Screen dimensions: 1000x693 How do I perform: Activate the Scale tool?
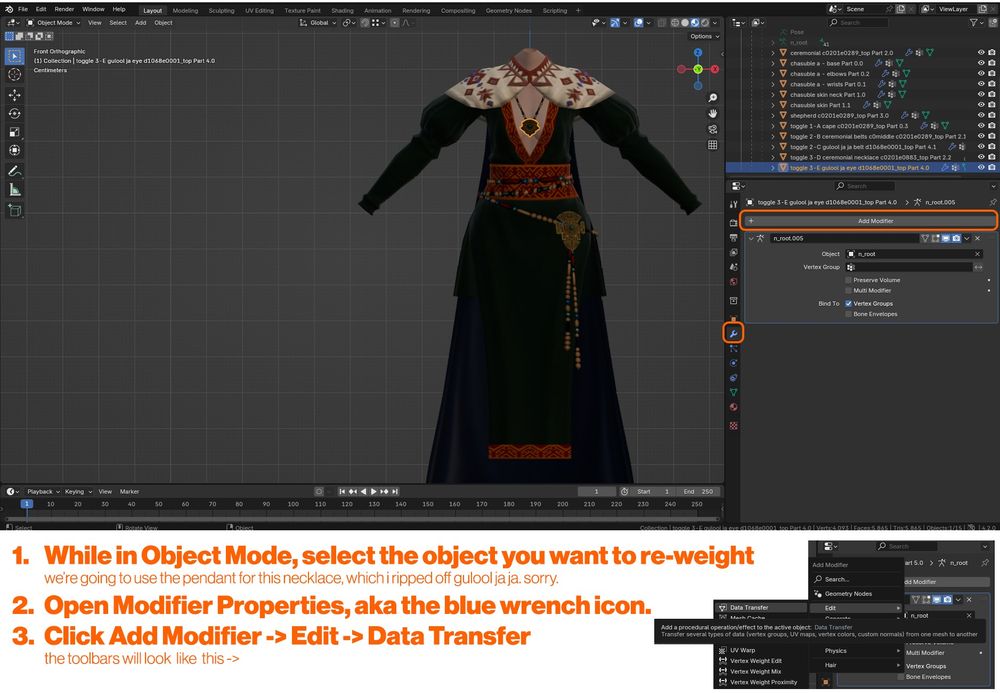click(x=15, y=132)
